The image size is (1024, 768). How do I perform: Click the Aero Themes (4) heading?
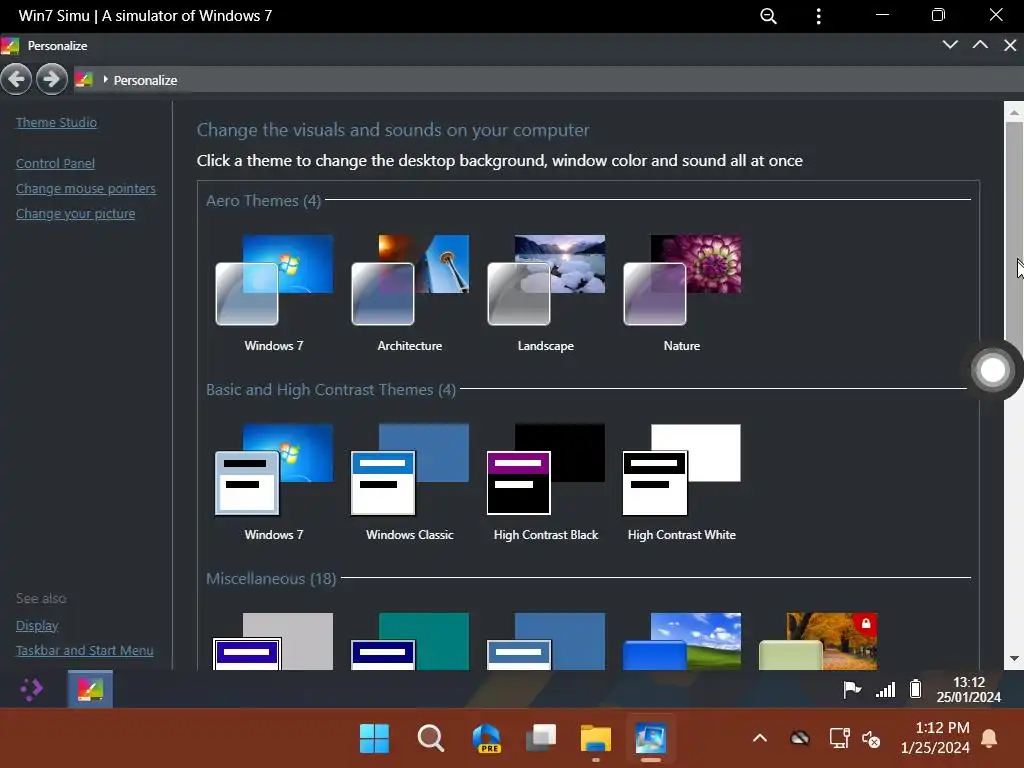point(263,200)
